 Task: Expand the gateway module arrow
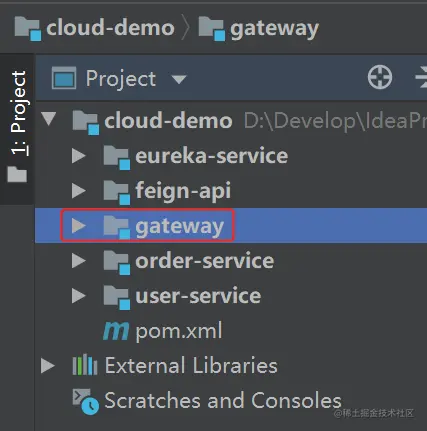pyautogui.click(x=79, y=226)
